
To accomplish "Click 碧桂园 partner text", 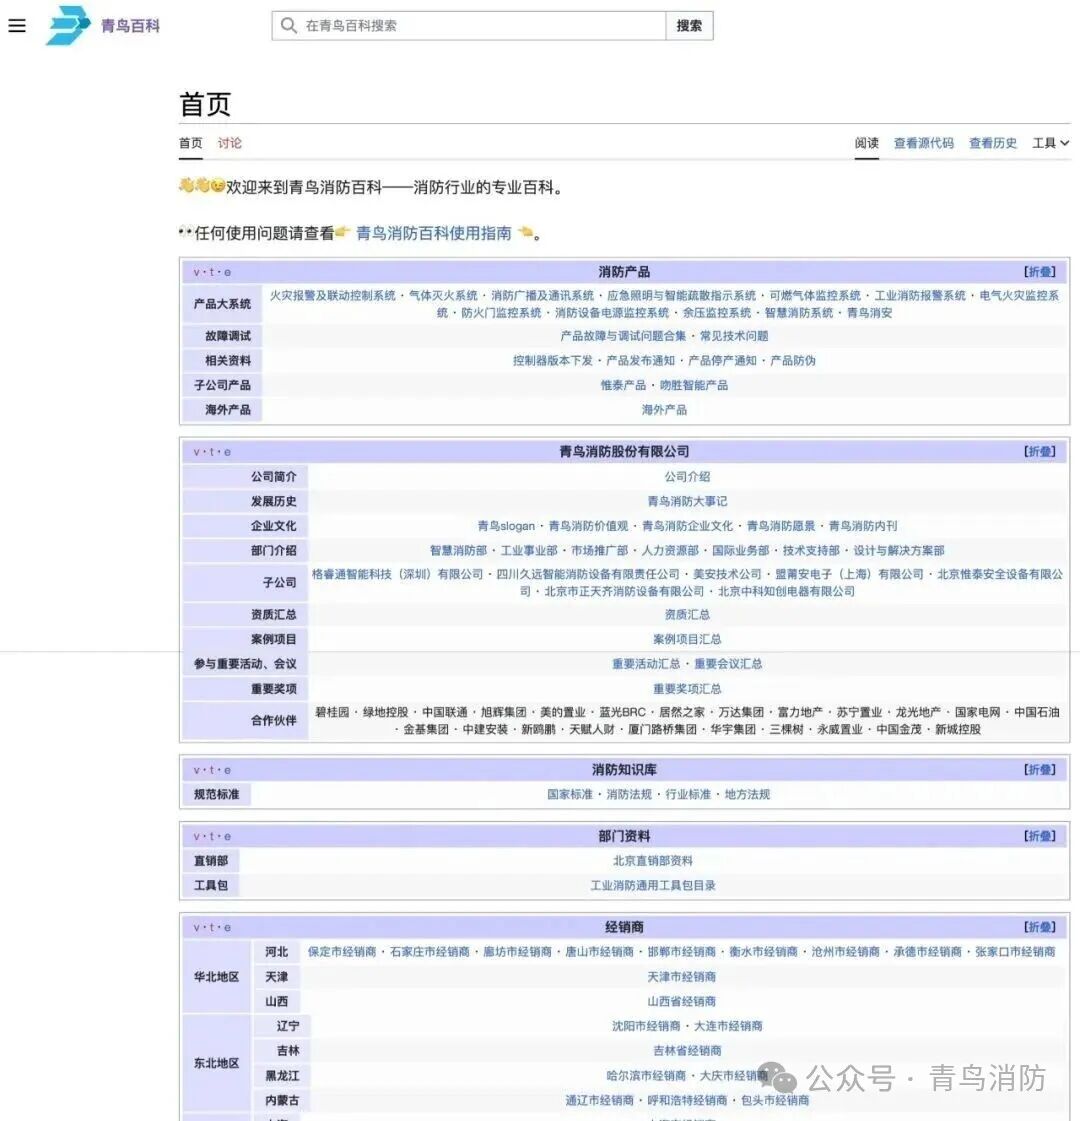I will tap(332, 712).
